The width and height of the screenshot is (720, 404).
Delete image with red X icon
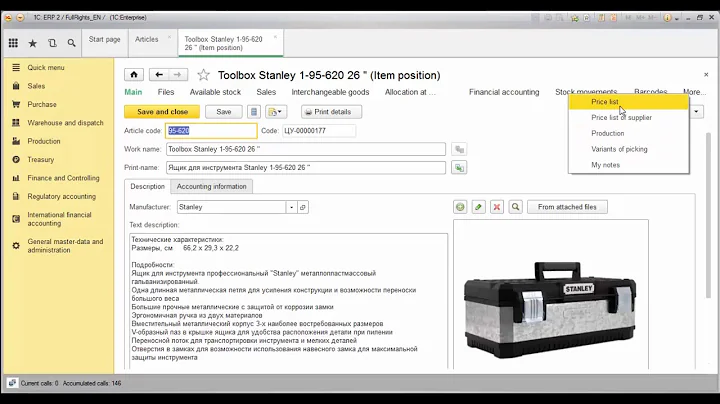tap(497, 207)
